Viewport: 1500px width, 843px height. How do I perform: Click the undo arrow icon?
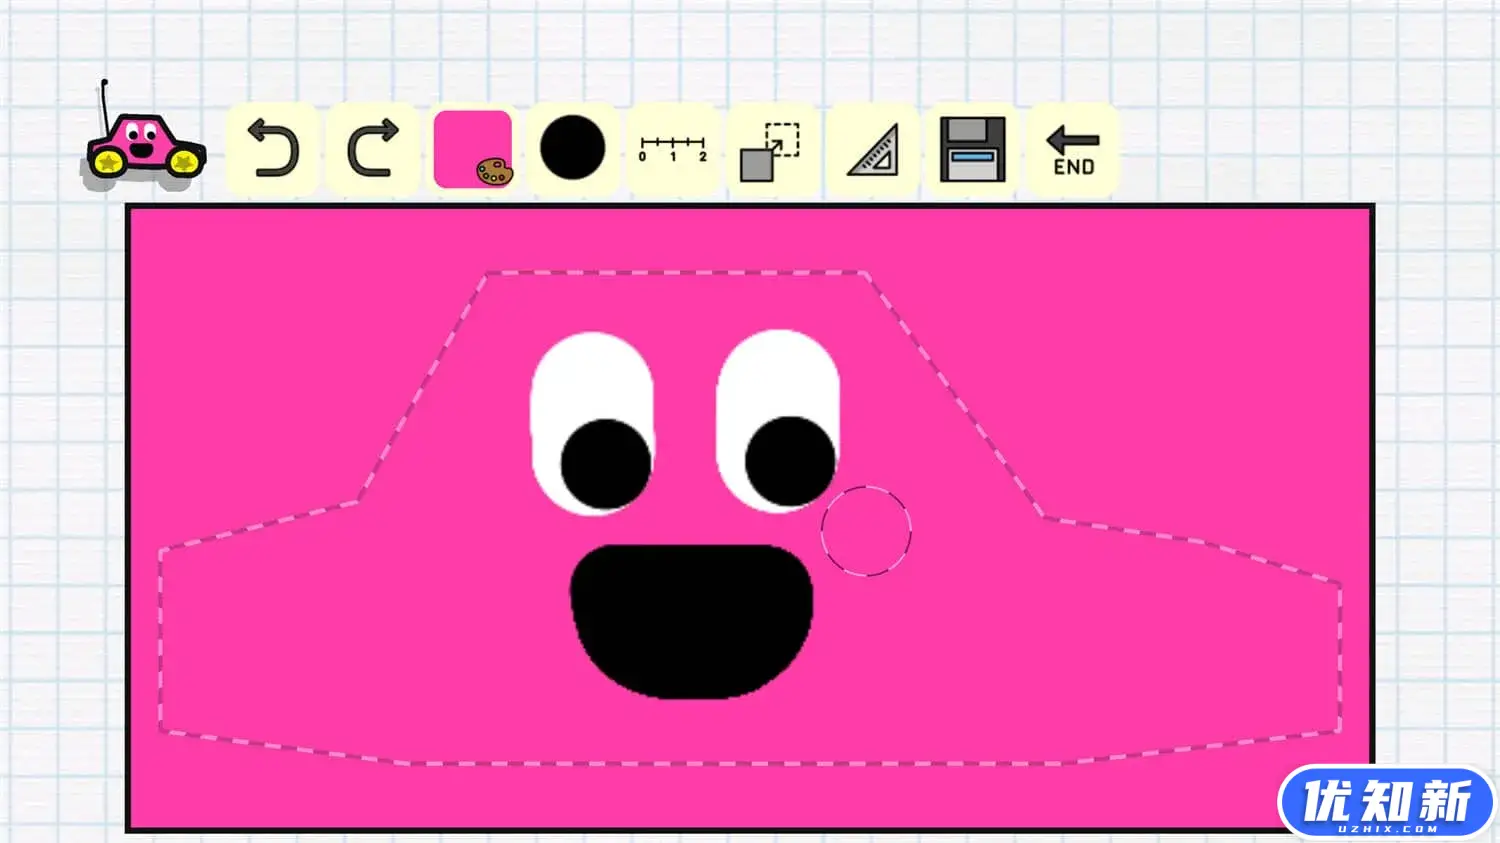click(x=272, y=148)
